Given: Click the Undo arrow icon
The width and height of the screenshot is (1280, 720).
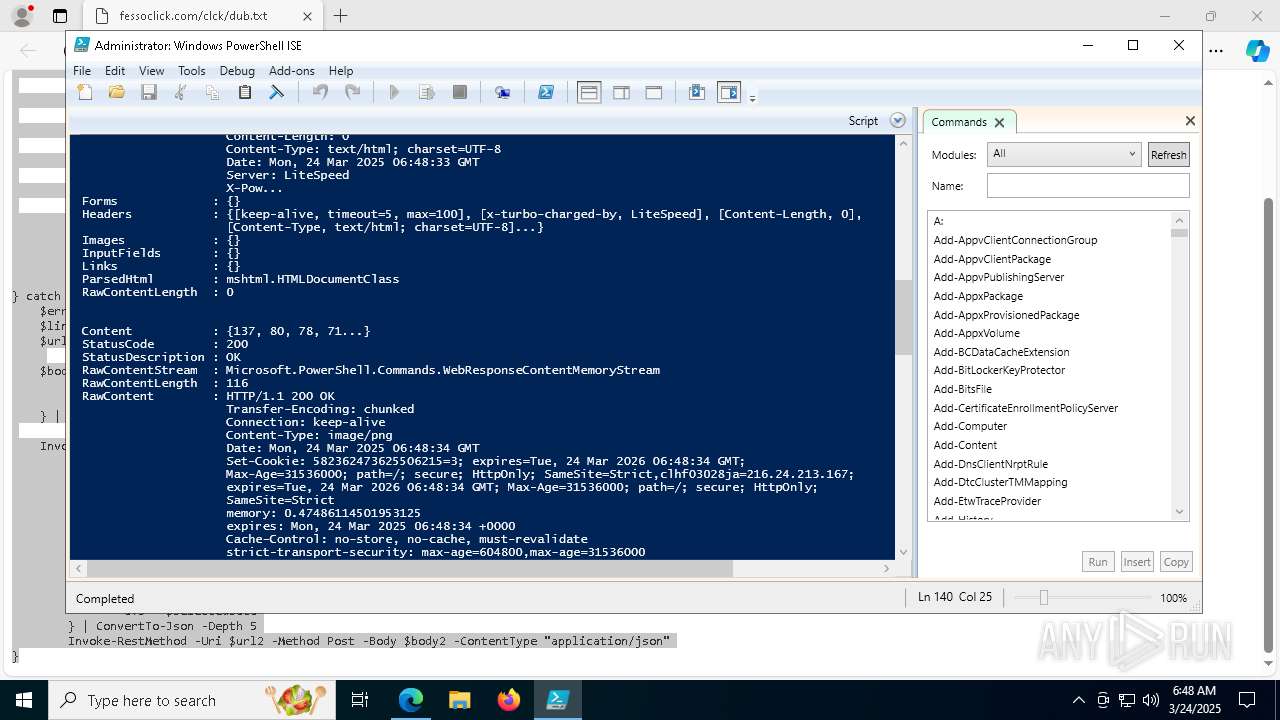Looking at the screenshot, I should (x=320, y=92).
